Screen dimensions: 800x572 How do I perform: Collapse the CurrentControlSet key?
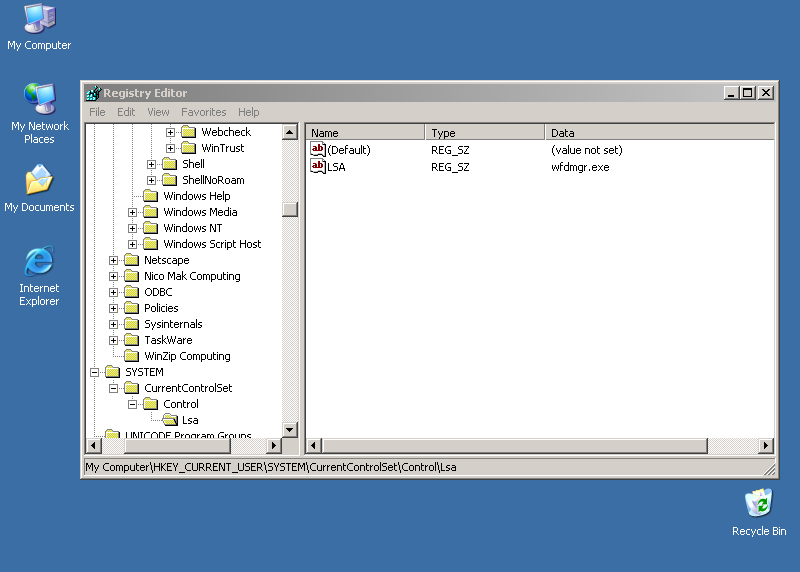113,388
